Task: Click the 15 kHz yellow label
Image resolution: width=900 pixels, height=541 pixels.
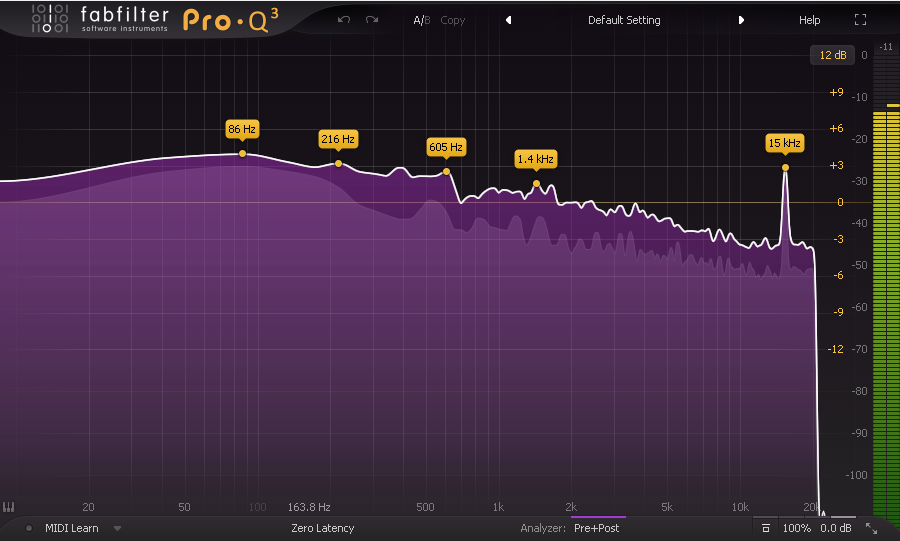Action: pyautogui.click(x=785, y=143)
